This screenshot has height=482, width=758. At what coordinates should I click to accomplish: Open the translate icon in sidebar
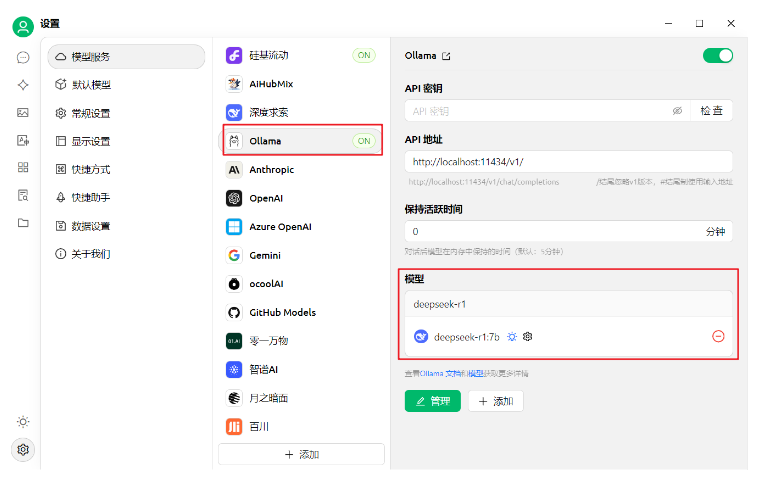point(22,140)
